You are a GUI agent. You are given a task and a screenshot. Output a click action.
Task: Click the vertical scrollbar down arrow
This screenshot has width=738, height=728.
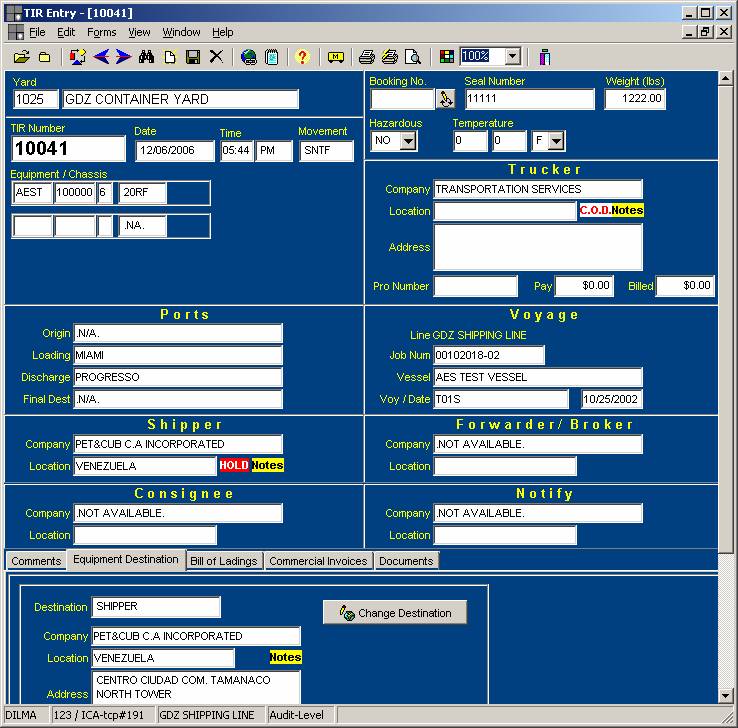point(727,696)
